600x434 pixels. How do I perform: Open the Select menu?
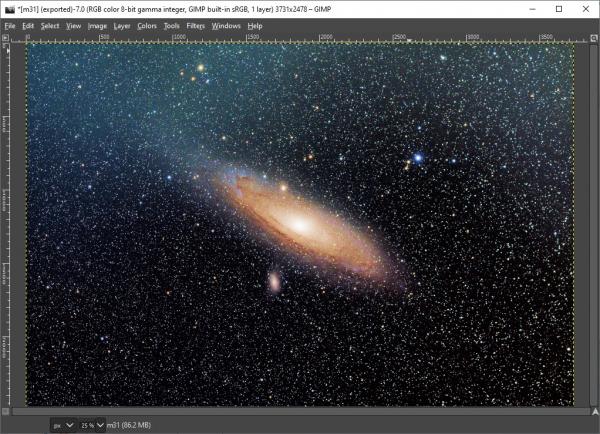tap(50, 26)
